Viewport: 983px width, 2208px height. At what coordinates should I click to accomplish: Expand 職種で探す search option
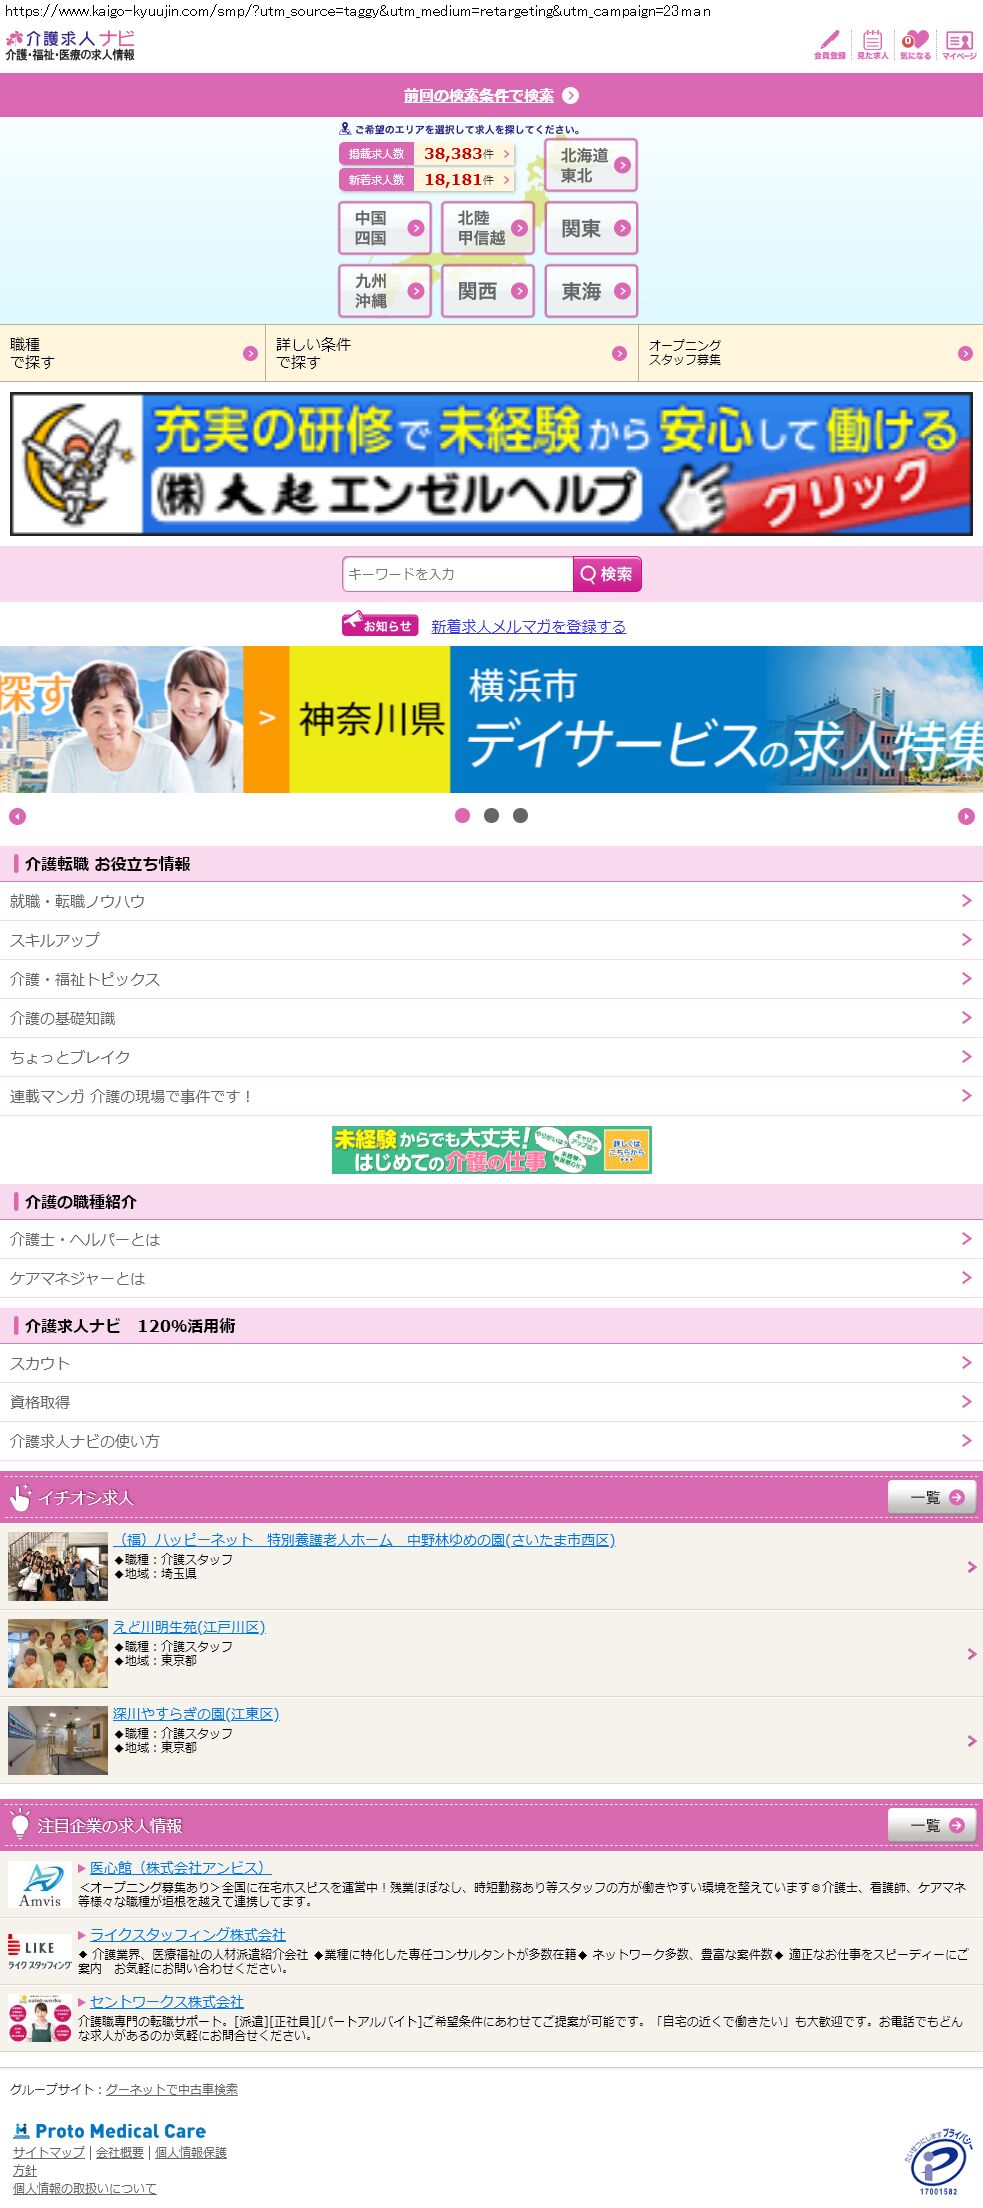point(132,353)
